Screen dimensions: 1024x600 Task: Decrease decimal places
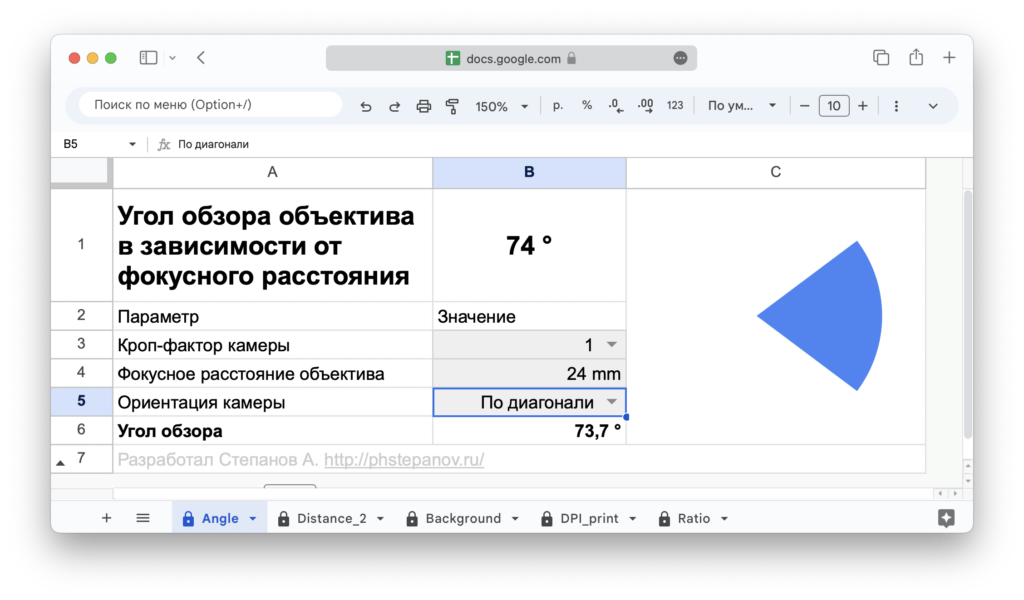(x=616, y=106)
